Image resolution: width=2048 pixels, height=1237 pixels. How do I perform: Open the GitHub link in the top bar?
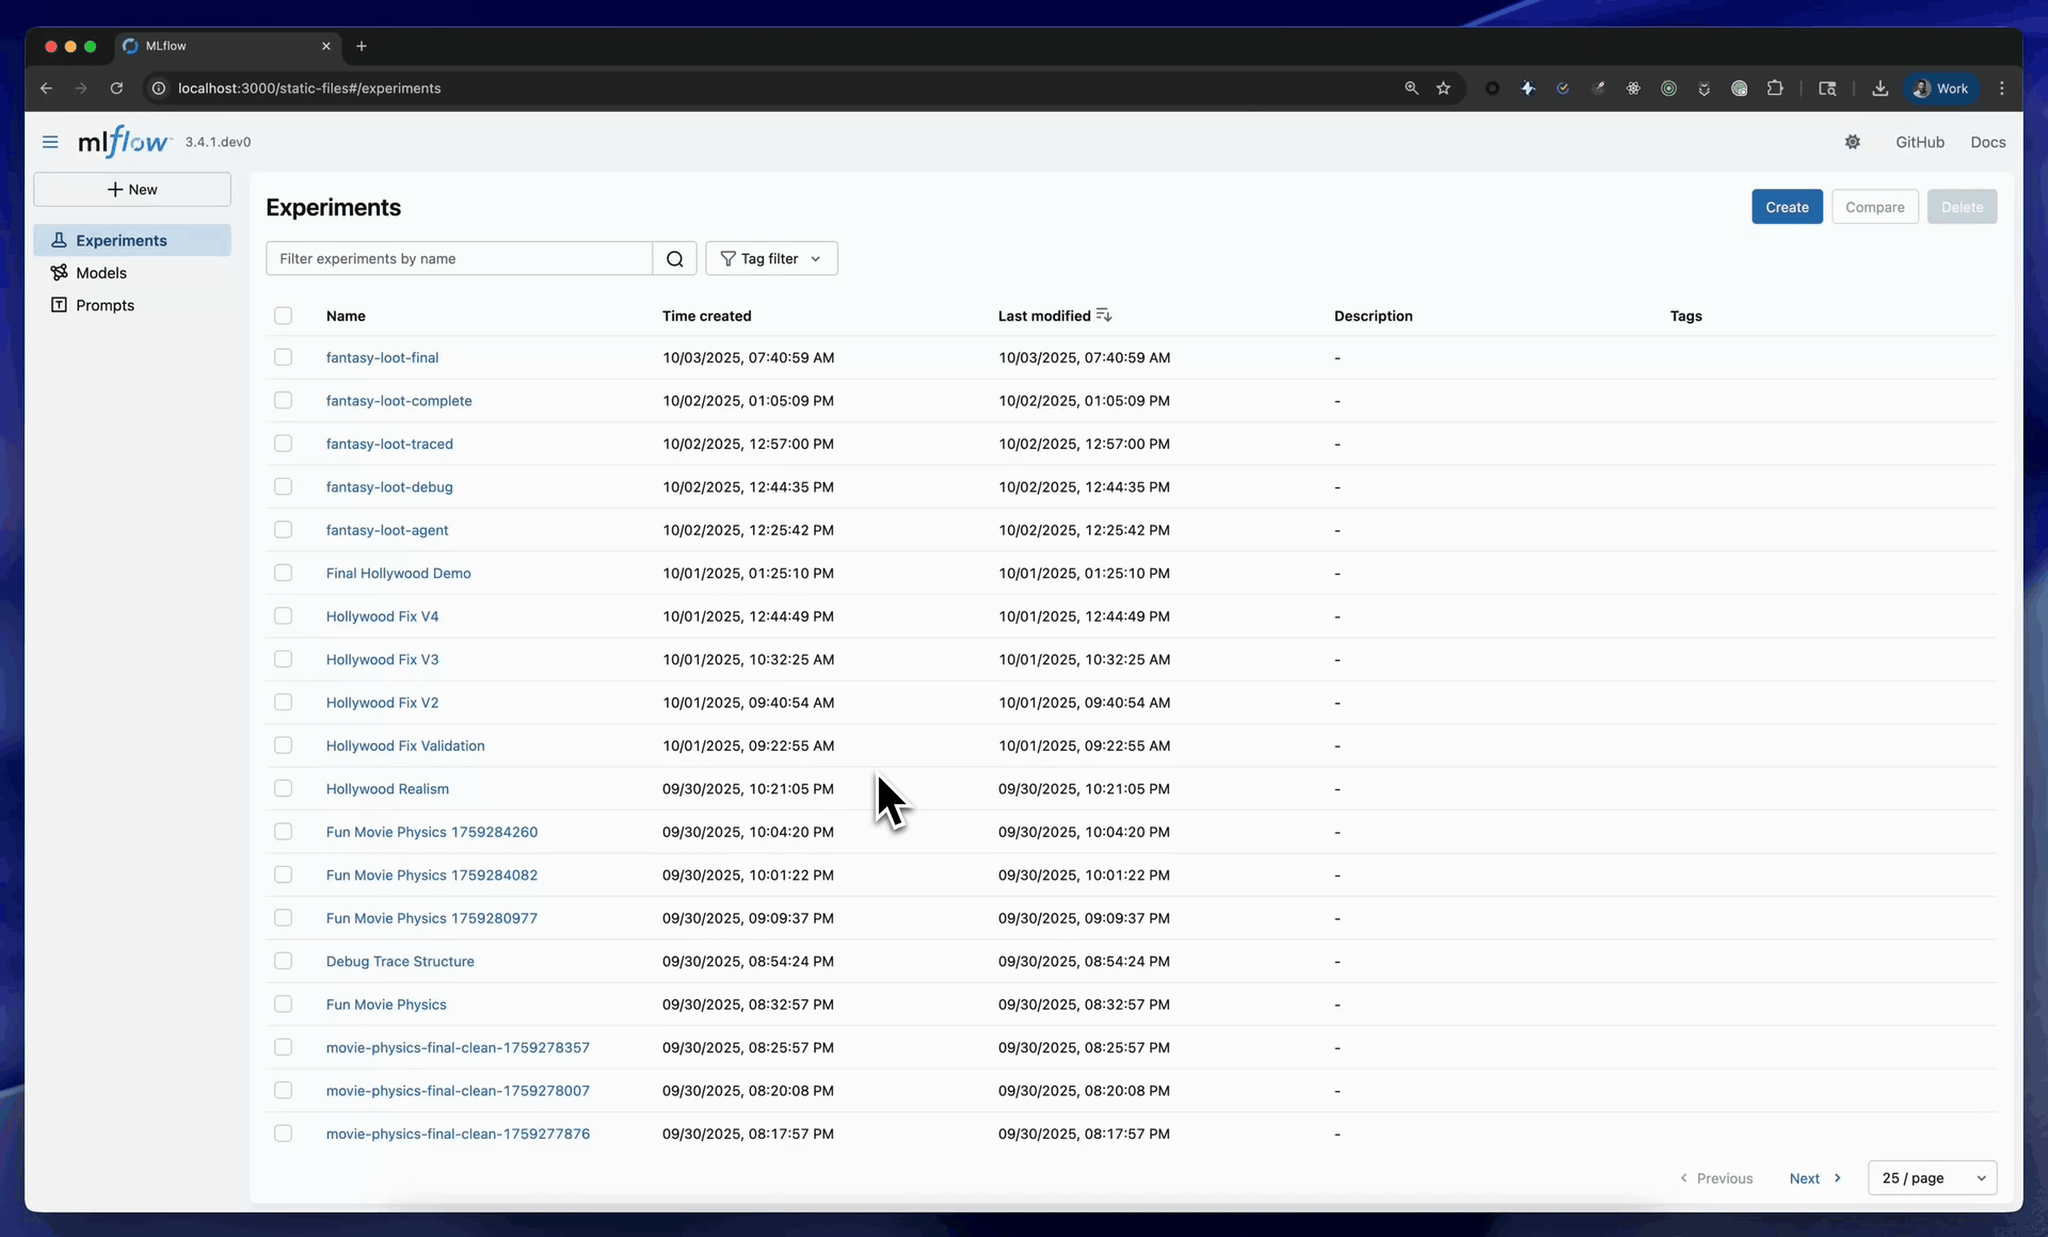[1919, 141]
